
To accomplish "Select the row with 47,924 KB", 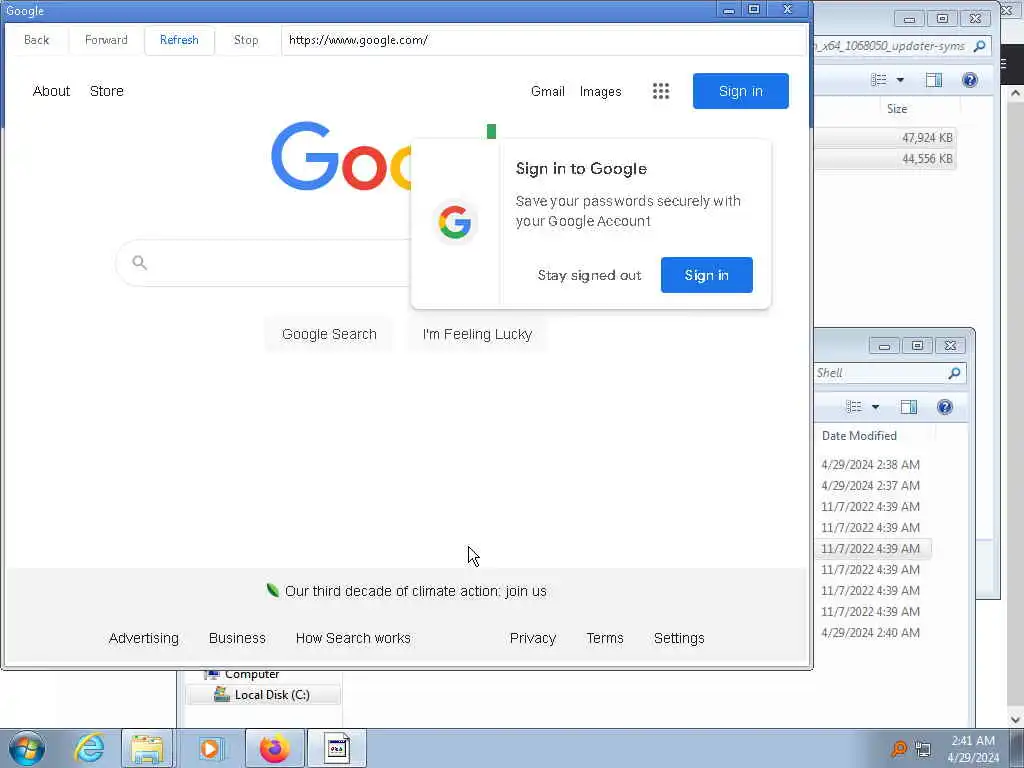I will coord(885,138).
